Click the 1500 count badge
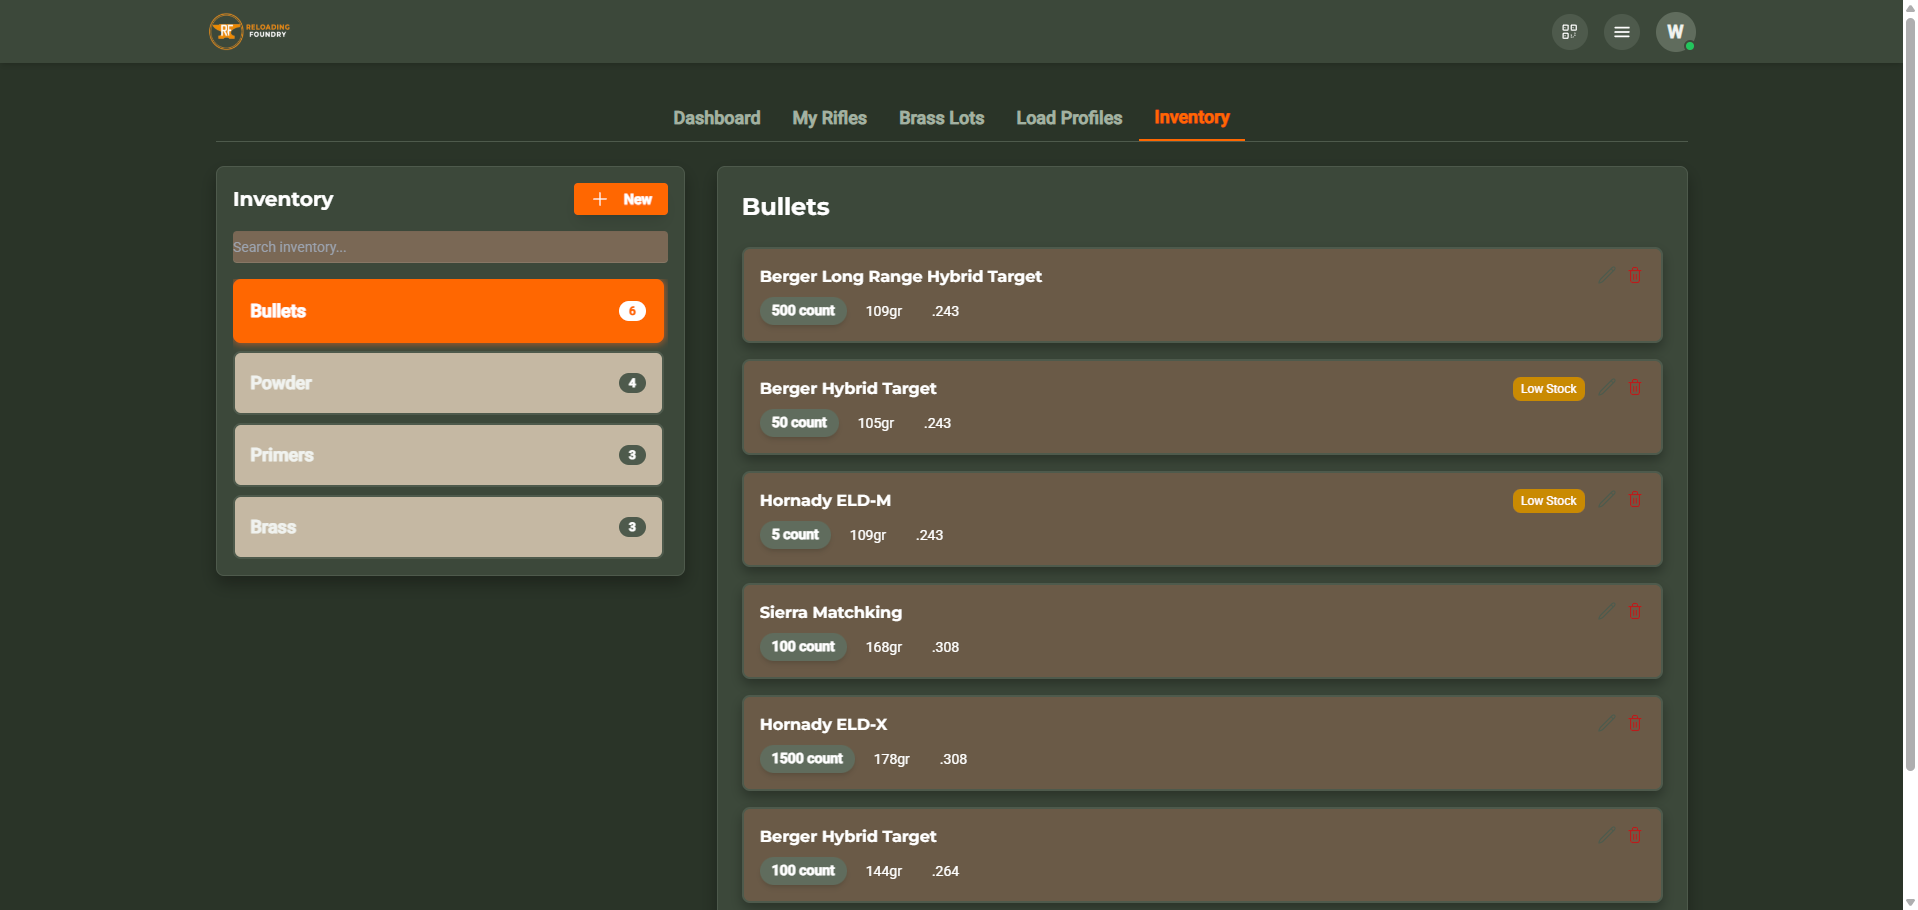This screenshot has width=1918, height=910. click(807, 759)
